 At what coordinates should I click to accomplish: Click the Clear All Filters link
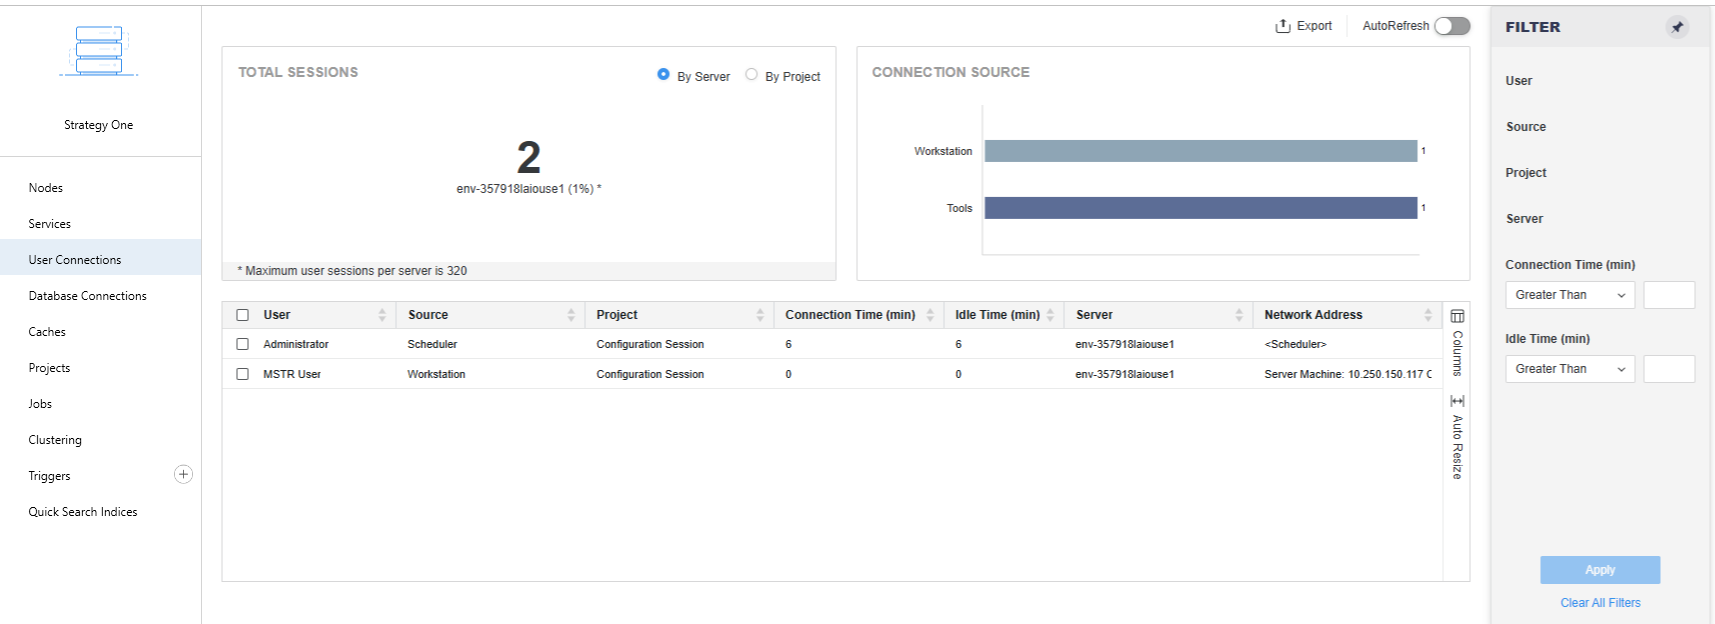tap(1600, 603)
